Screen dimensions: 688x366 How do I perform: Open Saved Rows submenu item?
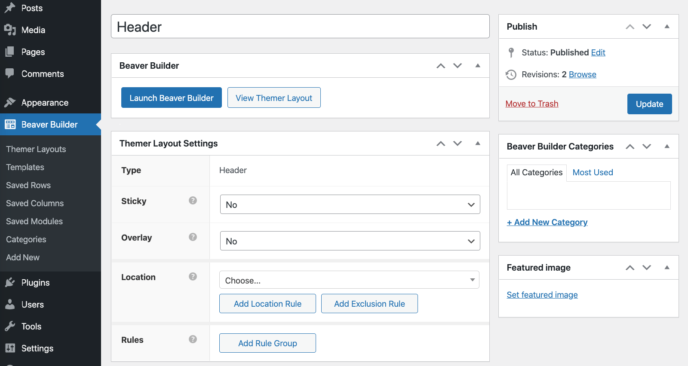pyautogui.click(x=28, y=185)
